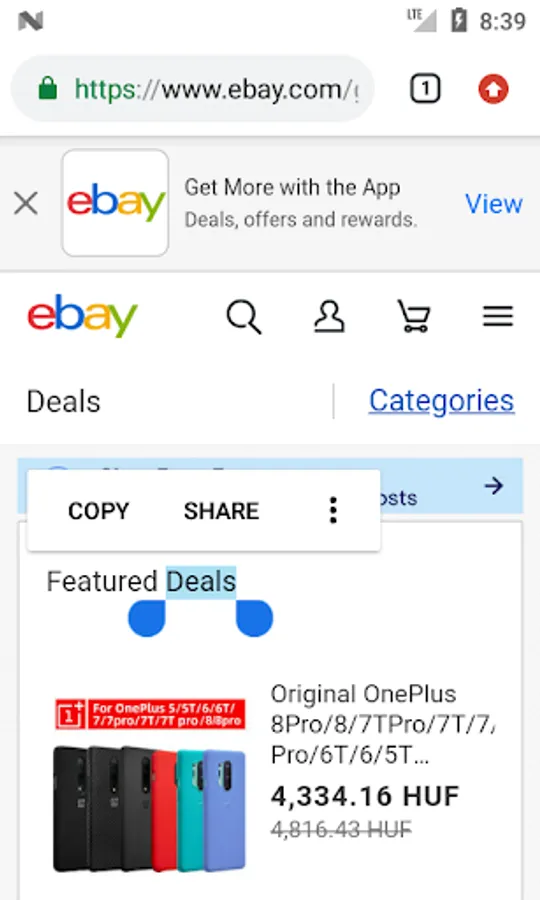This screenshot has width=540, height=900.
Task: Open the Categories link
Action: [441, 401]
